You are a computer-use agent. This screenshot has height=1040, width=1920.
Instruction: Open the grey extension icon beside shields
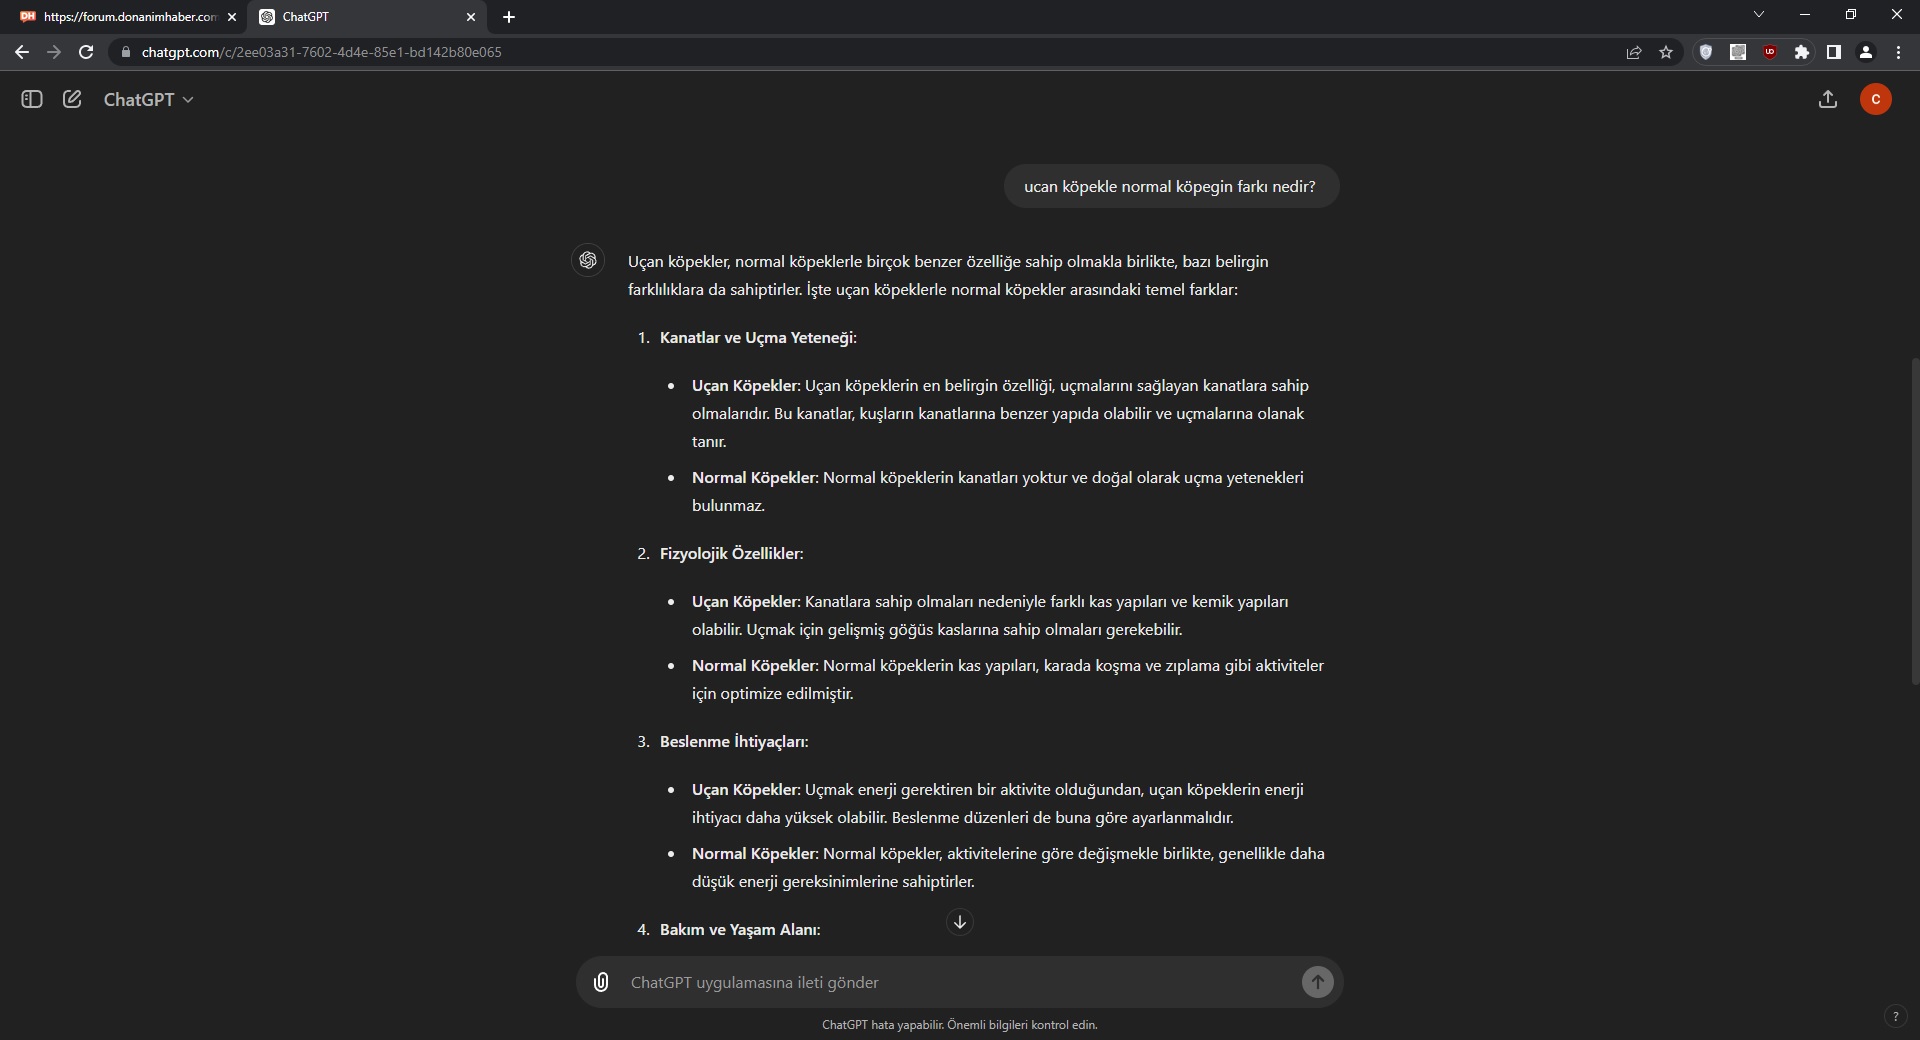pyautogui.click(x=1738, y=52)
